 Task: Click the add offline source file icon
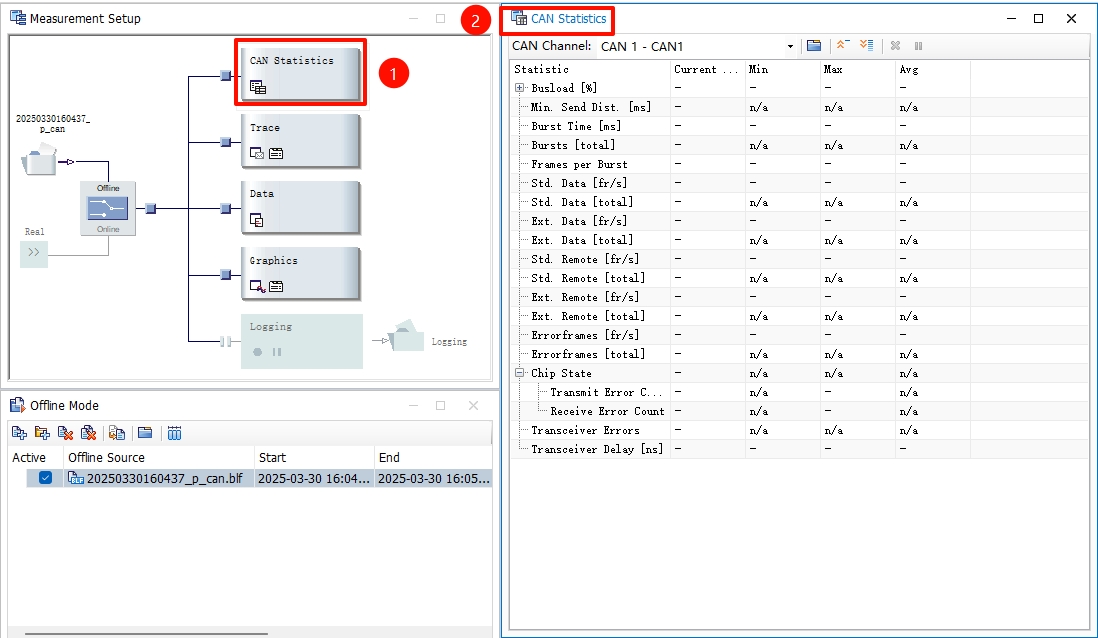[x=19, y=433]
